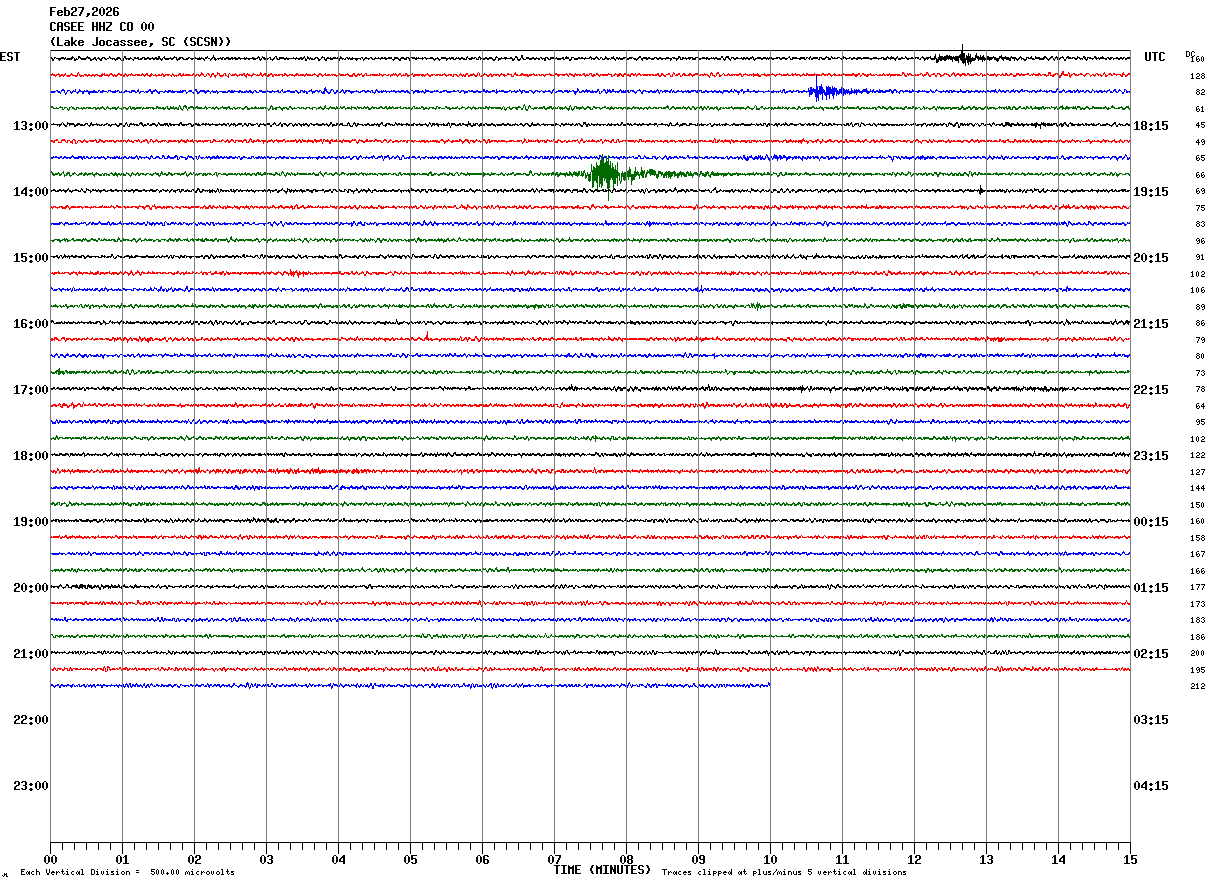Click the "03" minute tick label
1210x886 pixels.
tap(266, 859)
